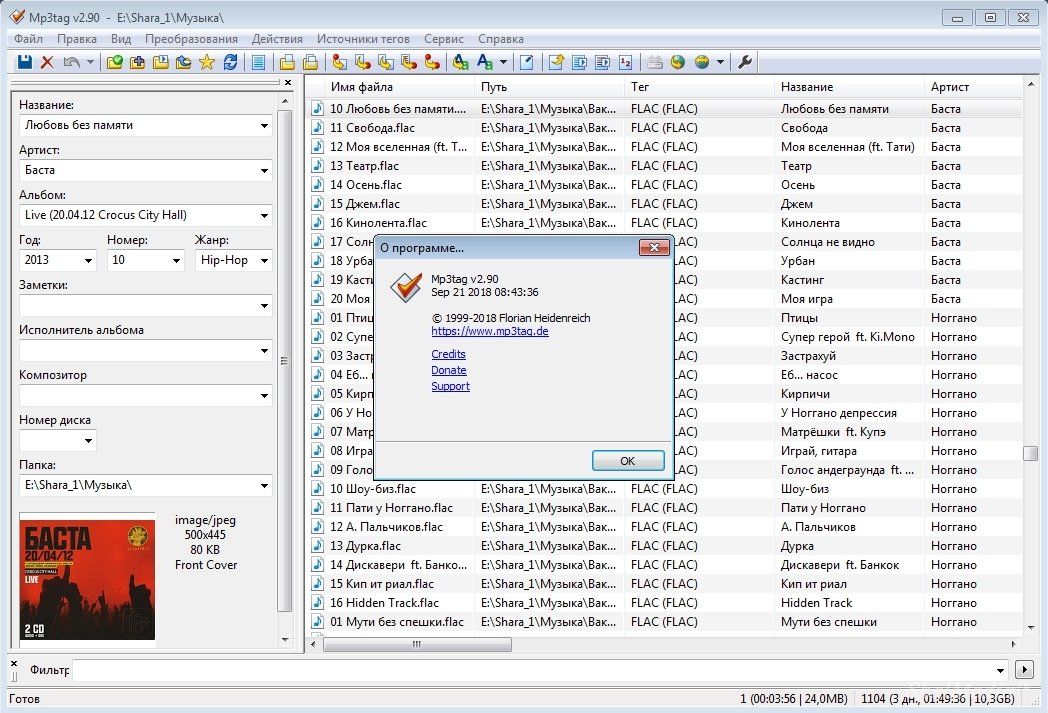Select the row 13 Дурка.flac
This screenshot has width=1048, height=713.
(x=665, y=546)
